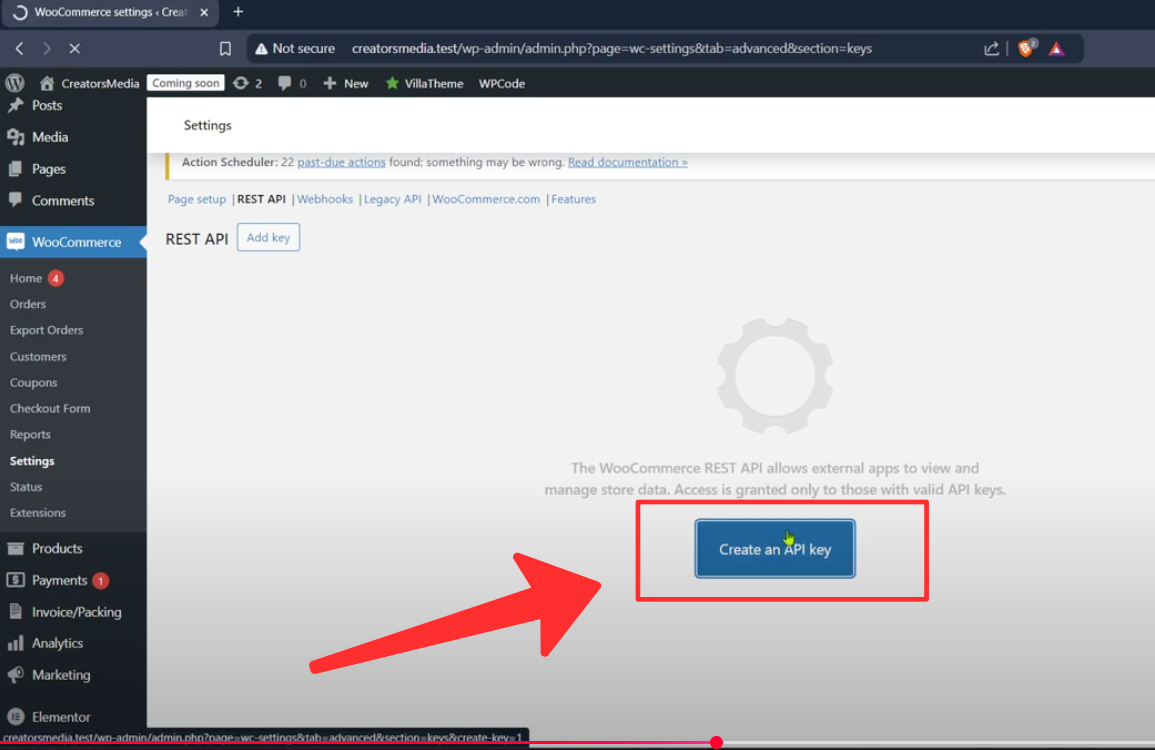Stop page loading with X button
Viewport: 1155px width, 750px height.
pos(74,49)
